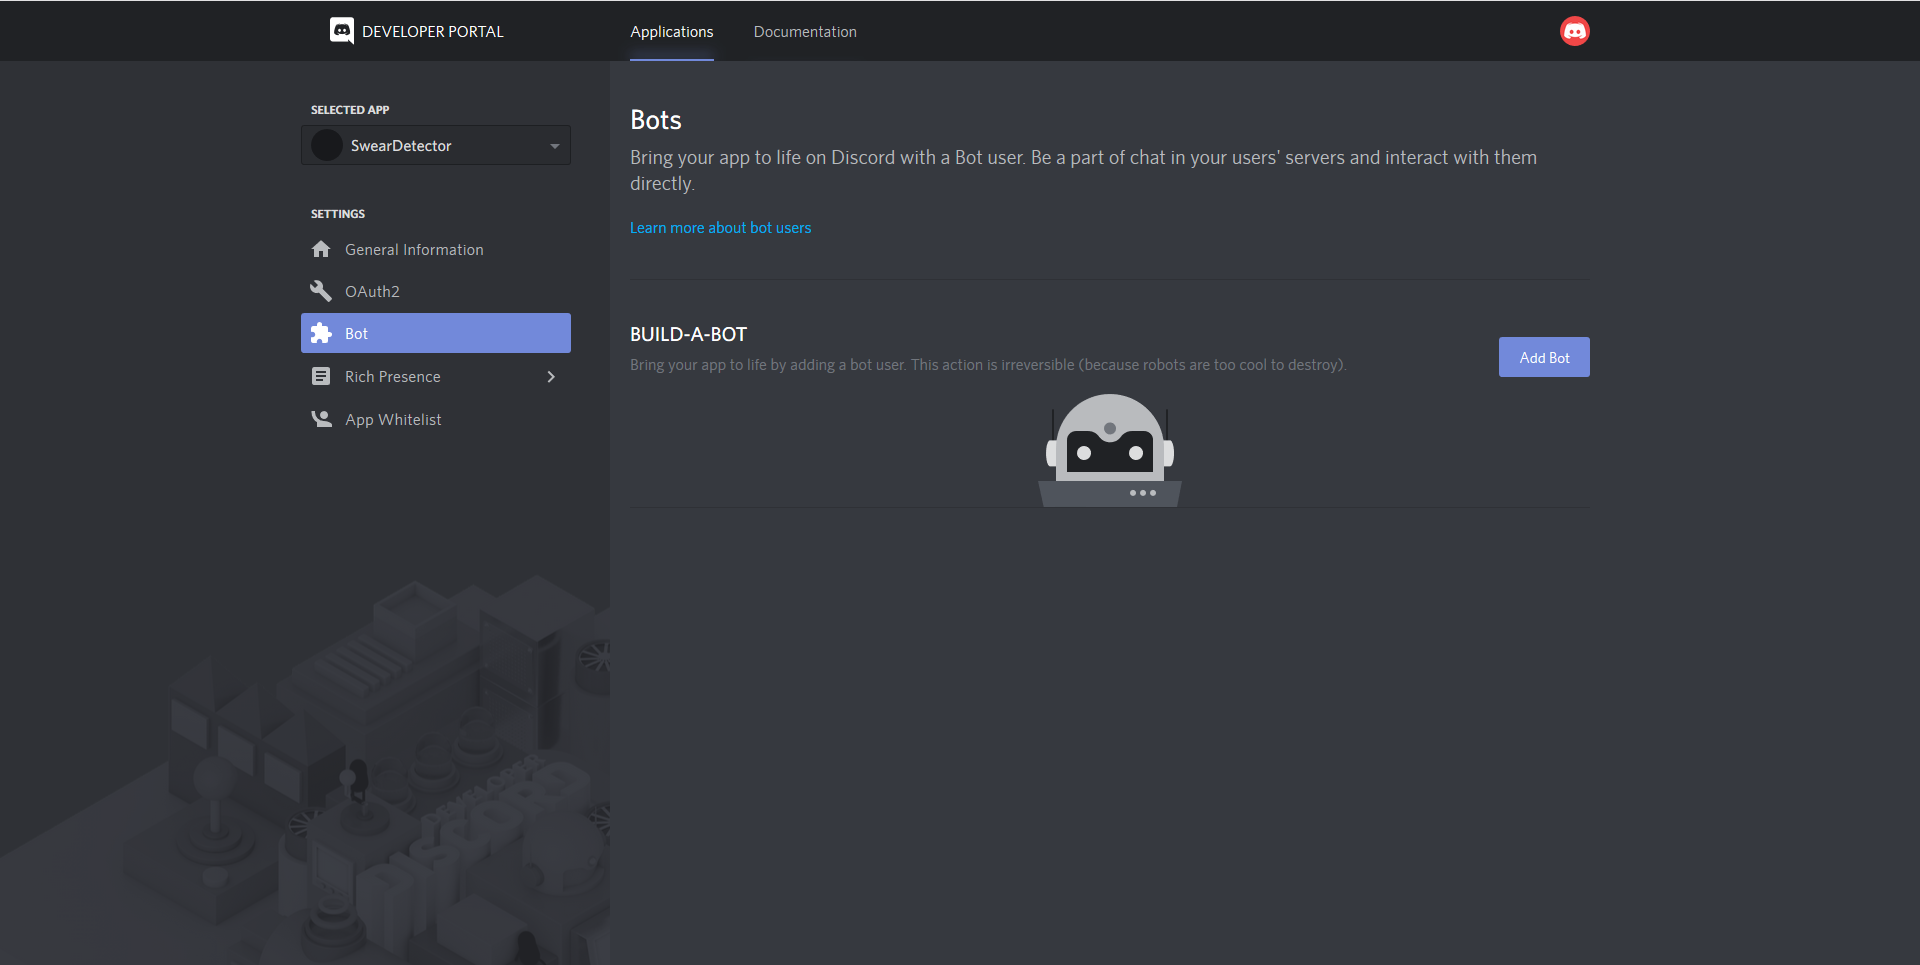Click the Bots page heading
1920x965 pixels.
point(656,120)
